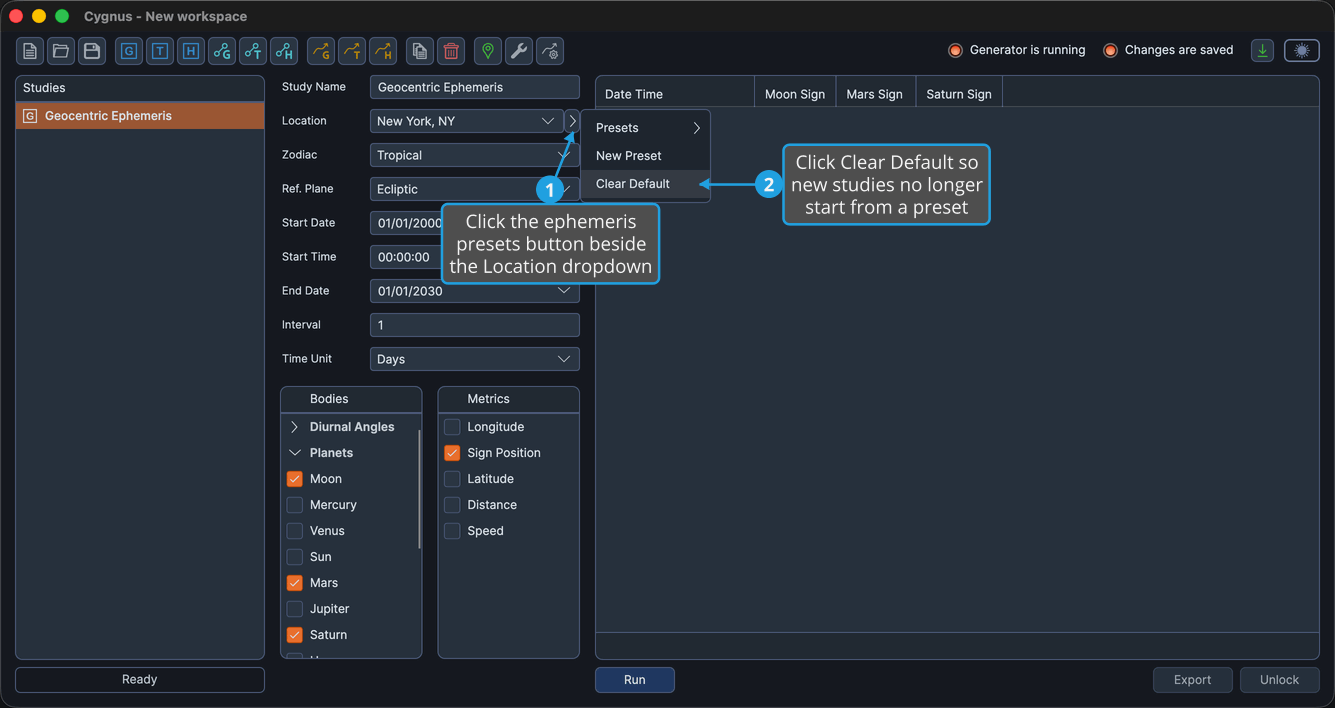1335x708 pixels.
Task: Create a new workspace document
Action: 30,51
